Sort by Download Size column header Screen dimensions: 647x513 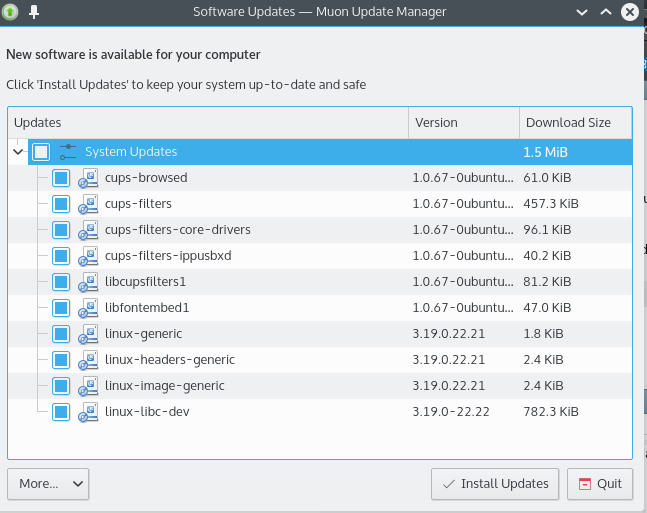tap(575, 123)
